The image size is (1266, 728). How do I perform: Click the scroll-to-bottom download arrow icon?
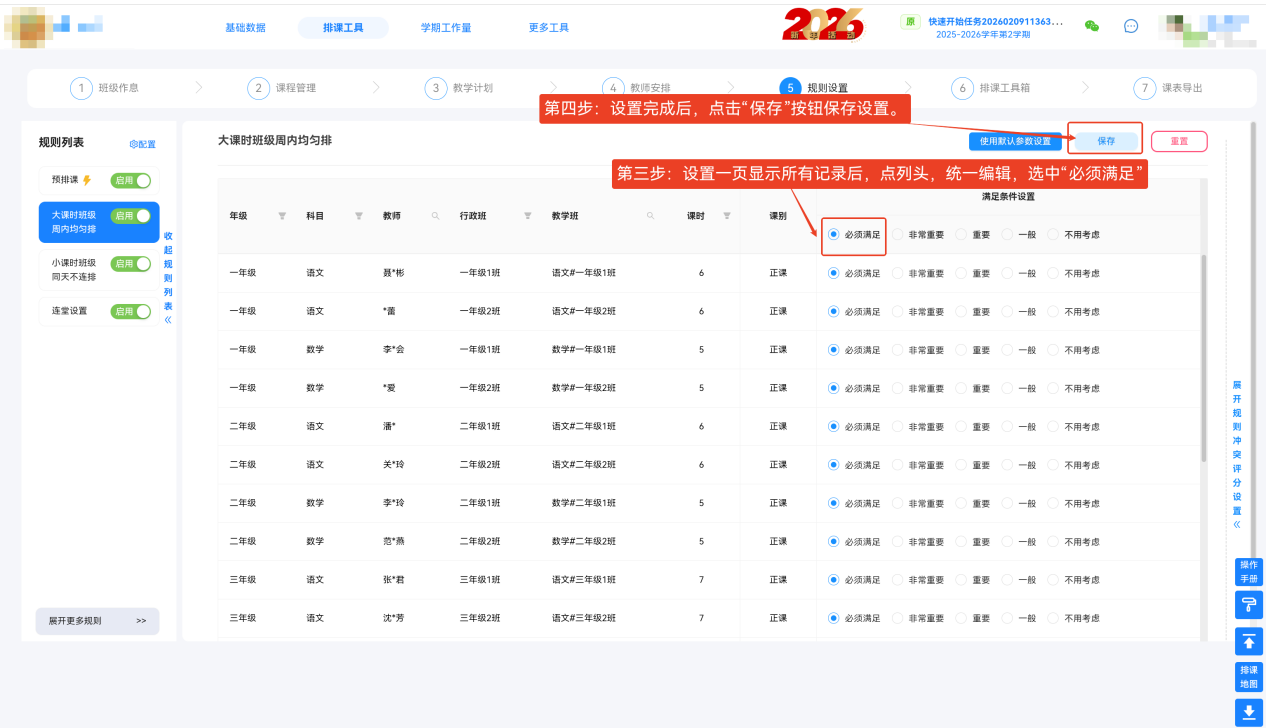click(x=1249, y=712)
